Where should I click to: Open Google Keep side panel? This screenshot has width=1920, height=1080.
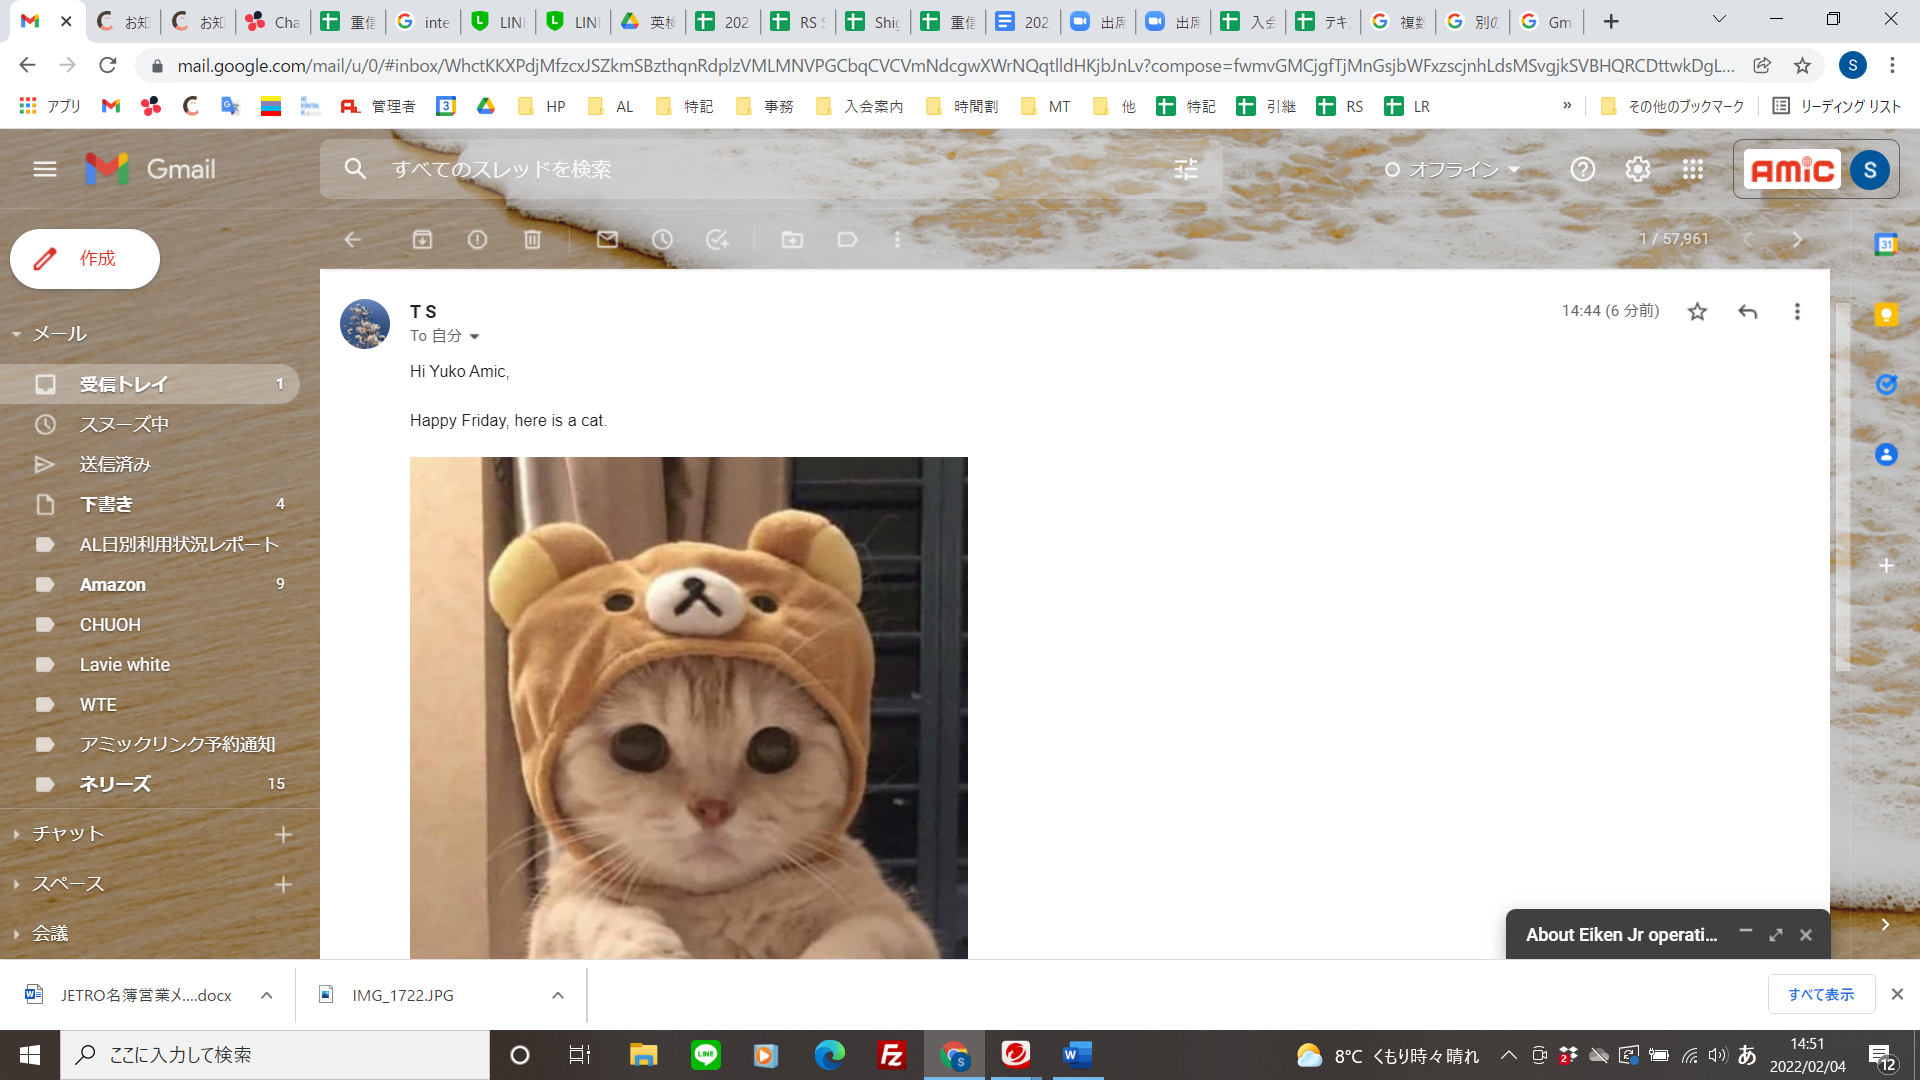(1886, 314)
